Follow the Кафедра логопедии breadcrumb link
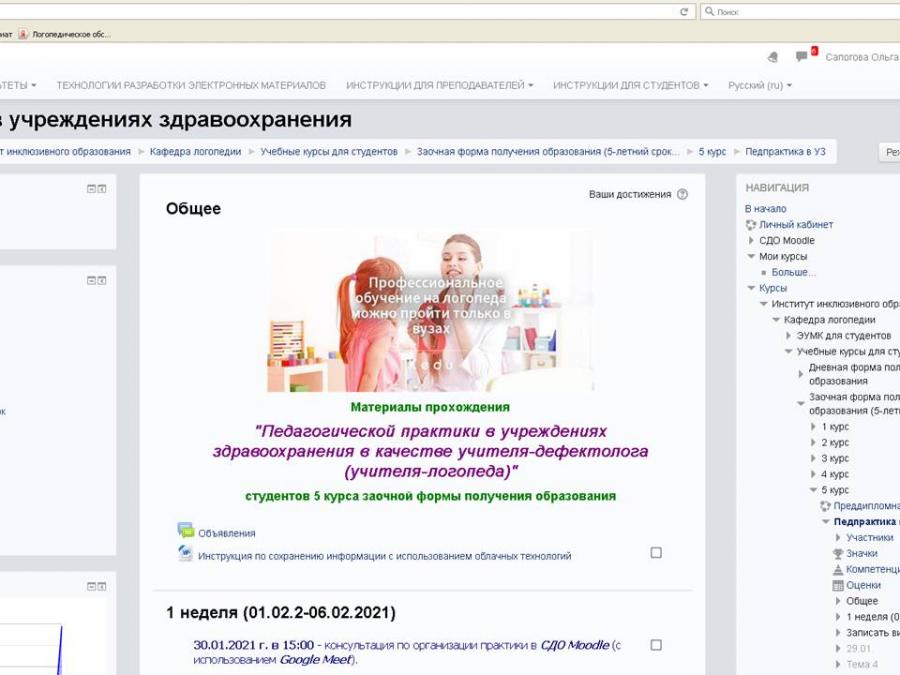The height and width of the screenshot is (675, 900). [195, 152]
